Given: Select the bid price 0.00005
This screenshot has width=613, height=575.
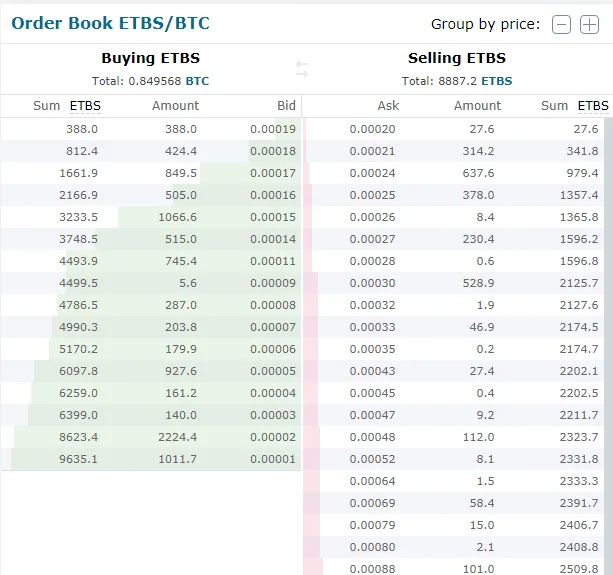Looking at the screenshot, I should pos(273,371).
